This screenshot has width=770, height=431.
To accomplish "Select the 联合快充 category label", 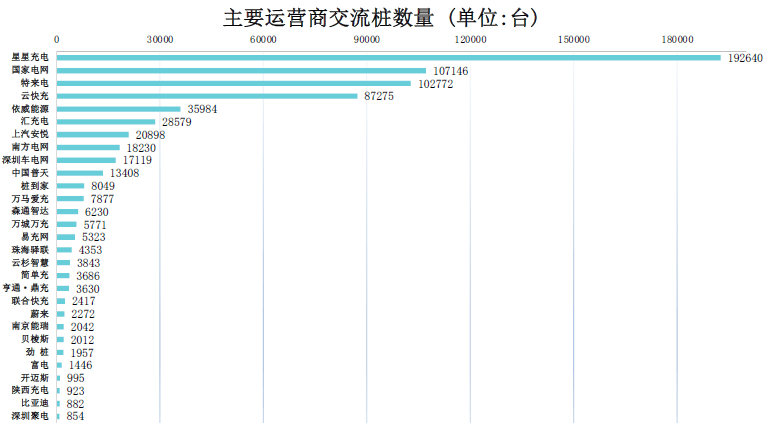I will tap(30, 301).
